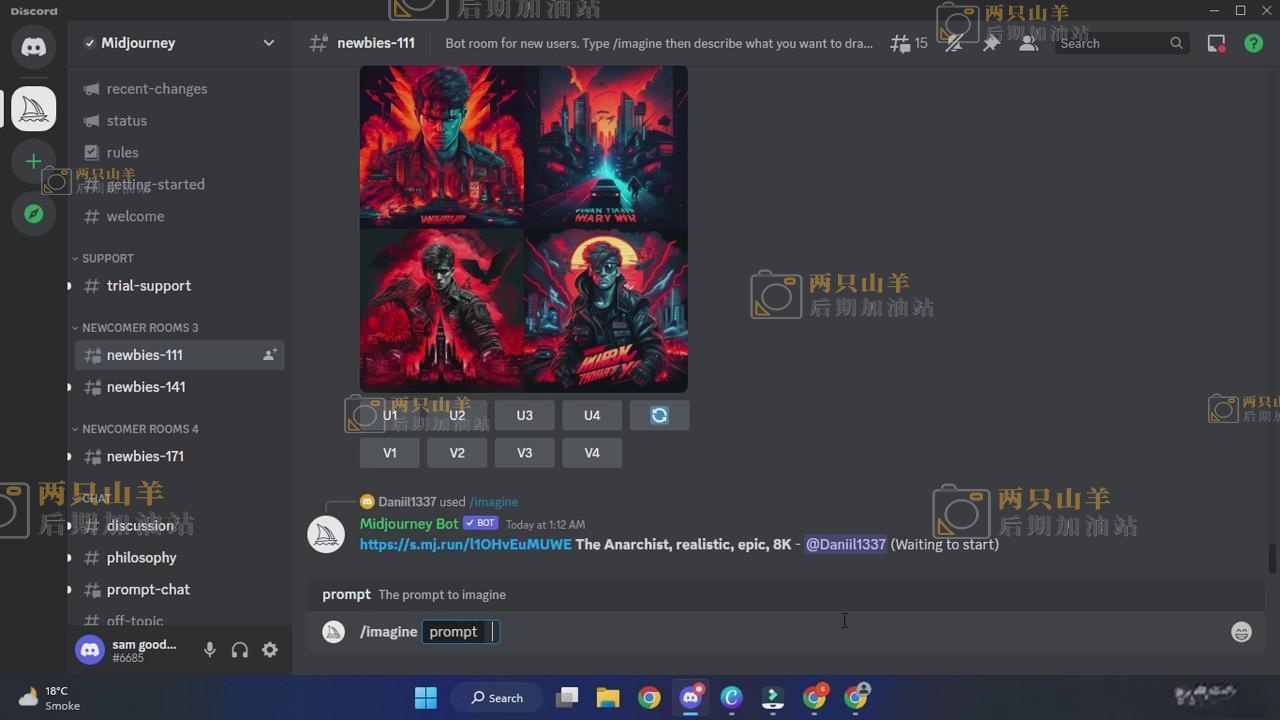
Task: Toggle the microphone mute button
Action: [x=210, y=650]
